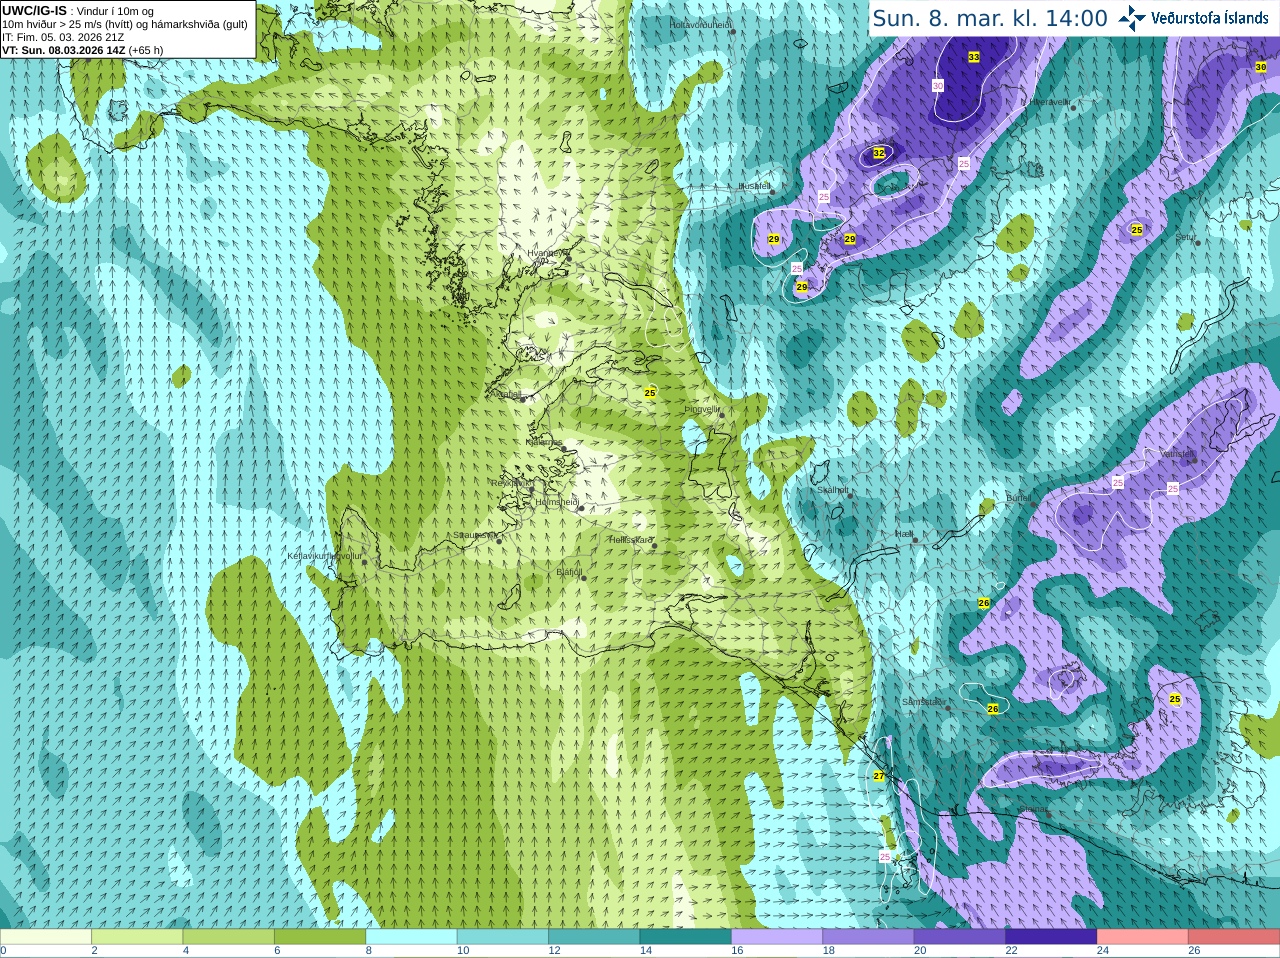Click the Akrafjall station label

point(507,394)
